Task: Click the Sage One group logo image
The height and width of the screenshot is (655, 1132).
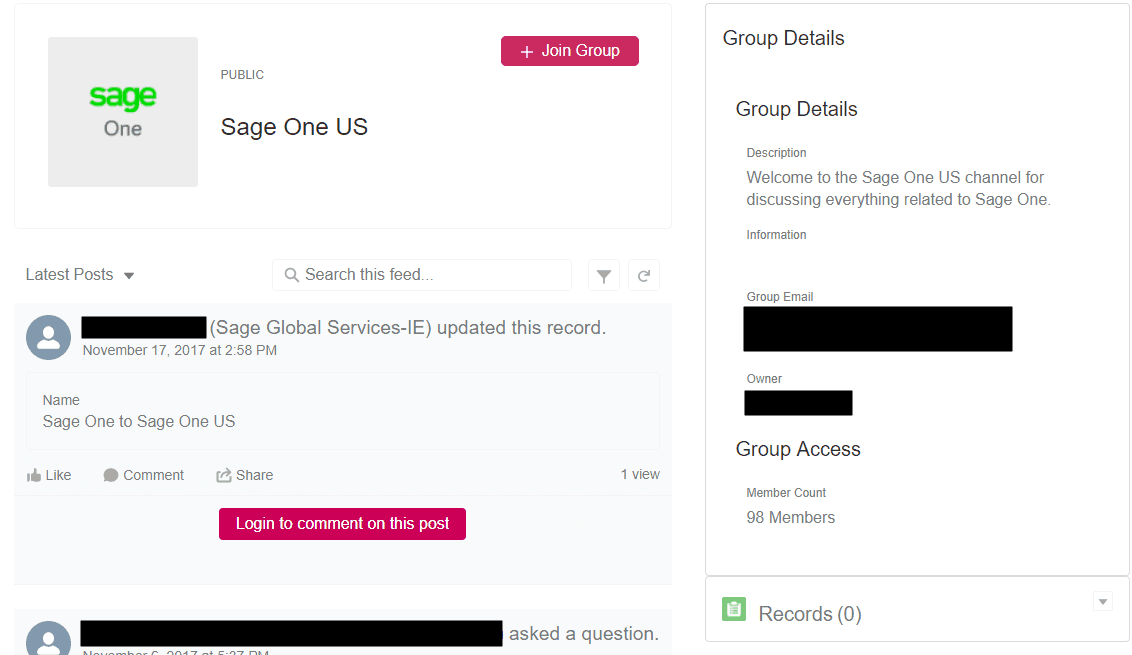Action: click(123, 112)
